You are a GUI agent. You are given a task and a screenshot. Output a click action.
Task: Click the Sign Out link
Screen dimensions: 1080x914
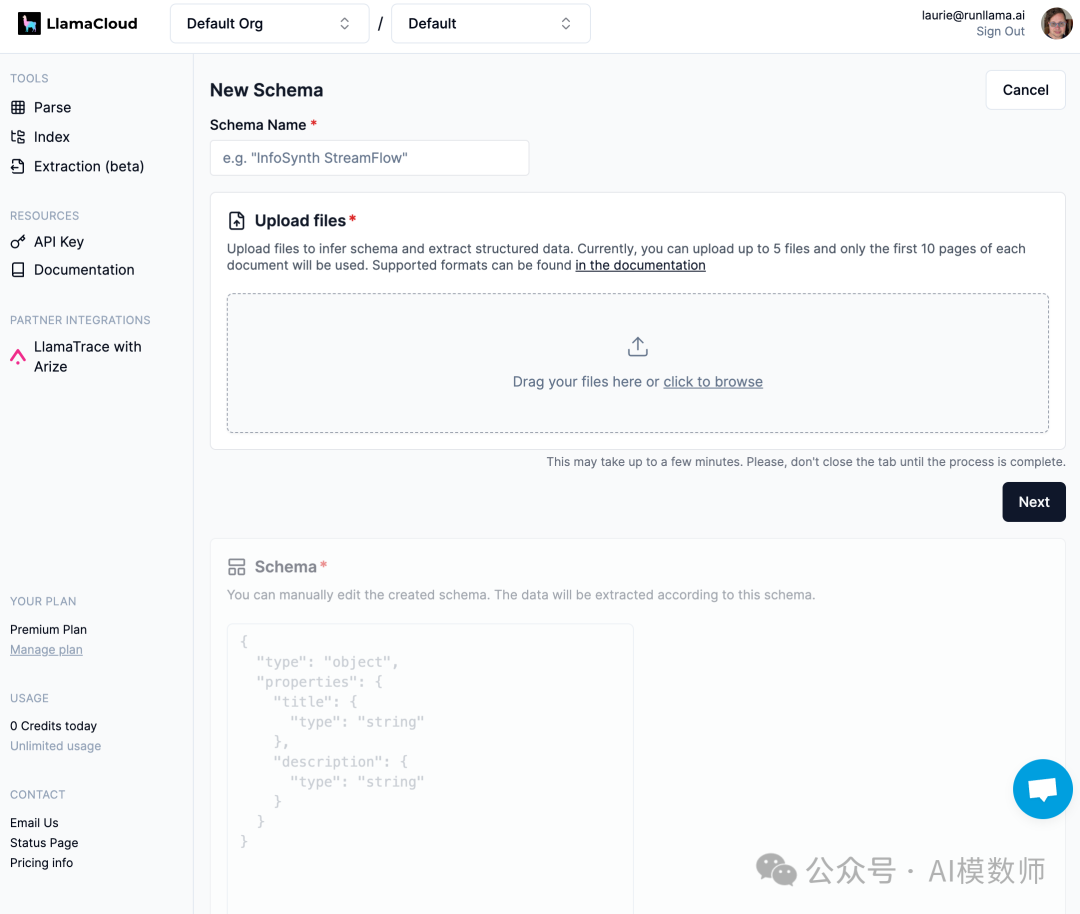(1000, 31)
